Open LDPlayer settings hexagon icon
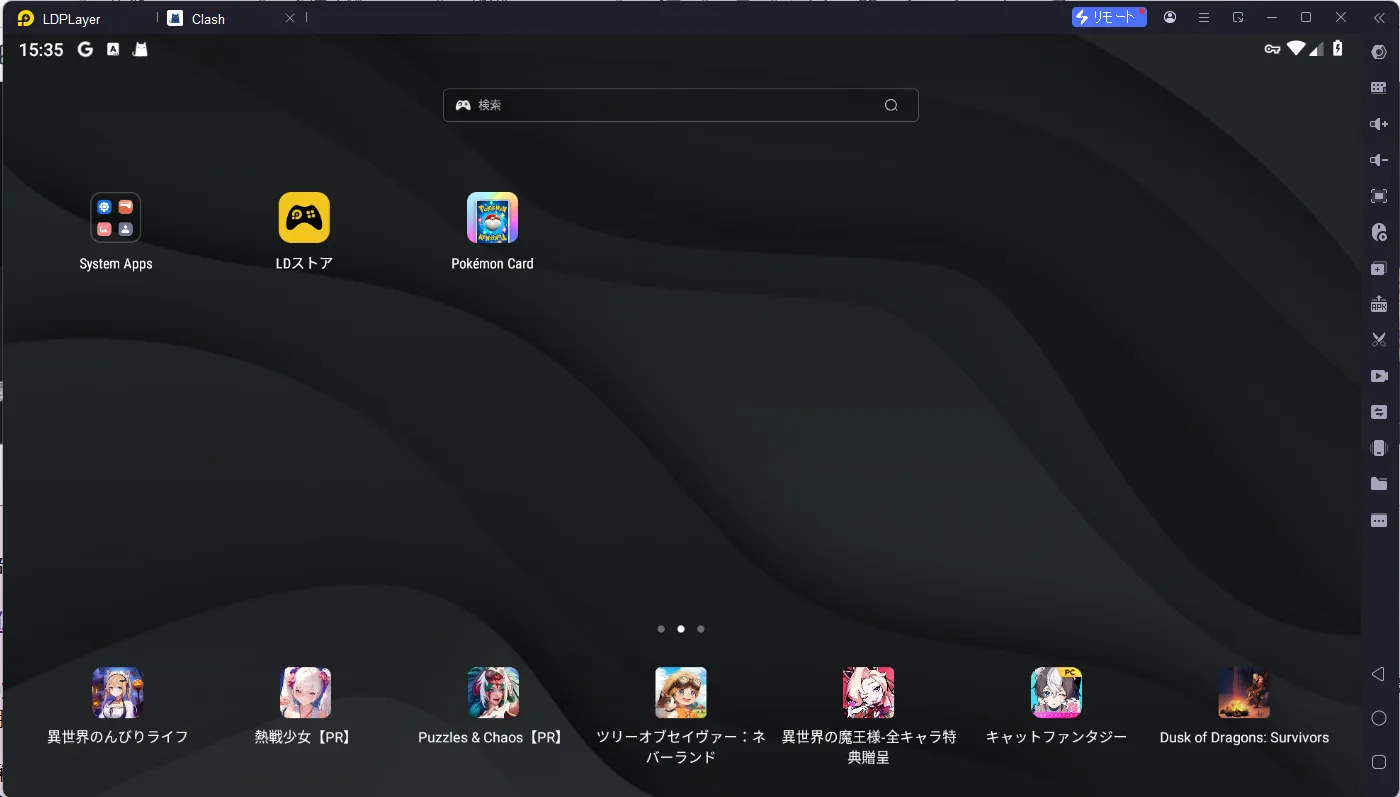The height and width of the screenshot is (797, 1400). click(x=1379, y=52)
